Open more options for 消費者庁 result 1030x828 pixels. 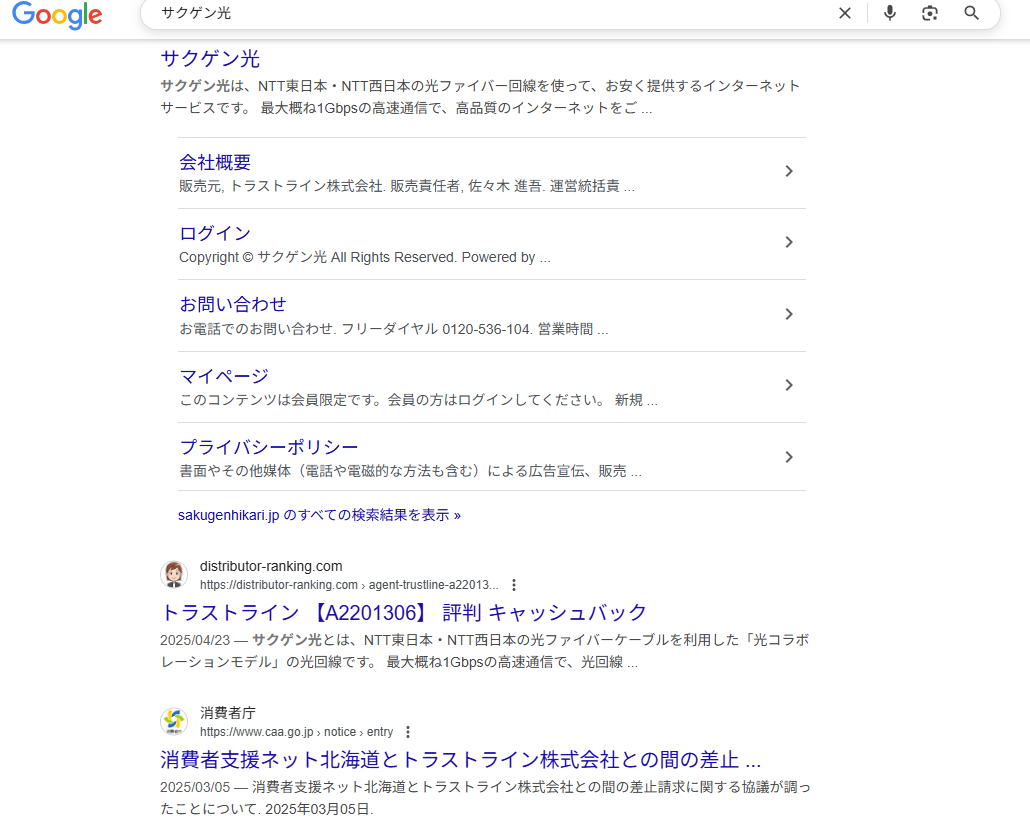point(408,732)
